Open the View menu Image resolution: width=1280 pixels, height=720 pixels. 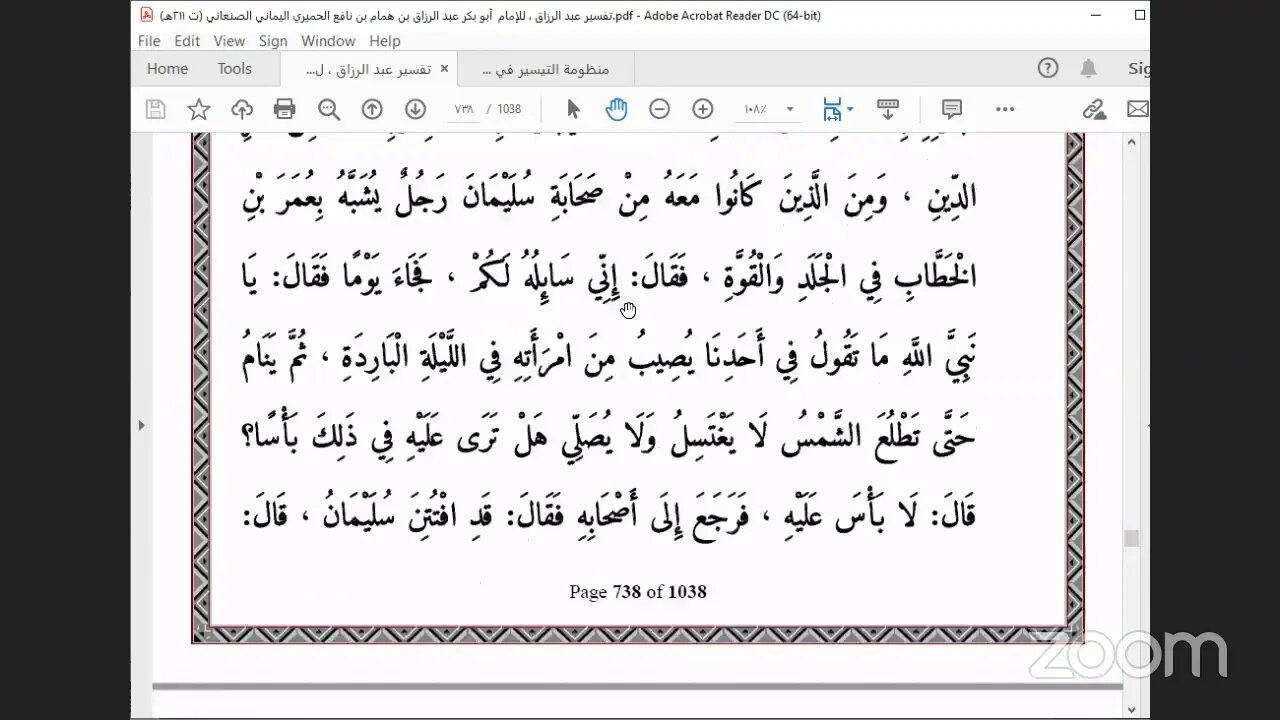point(229,41)
